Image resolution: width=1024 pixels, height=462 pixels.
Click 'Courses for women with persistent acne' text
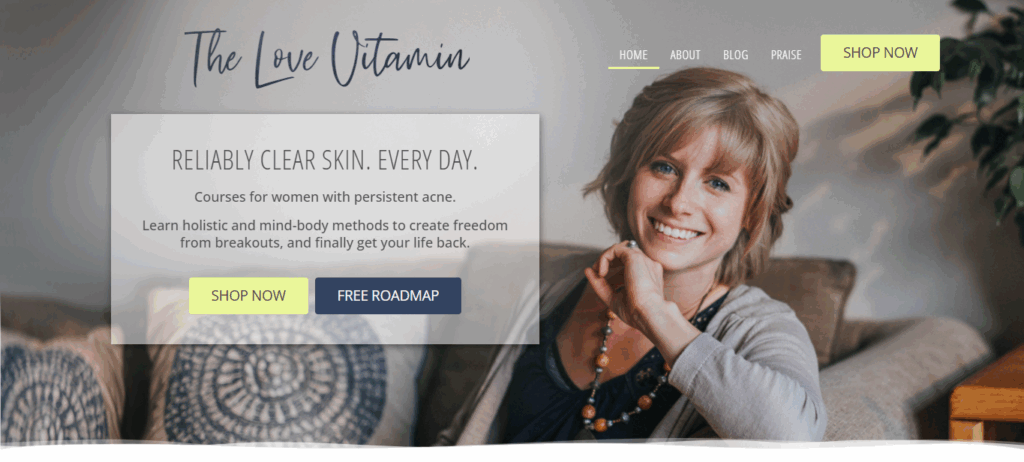point(325,197)
